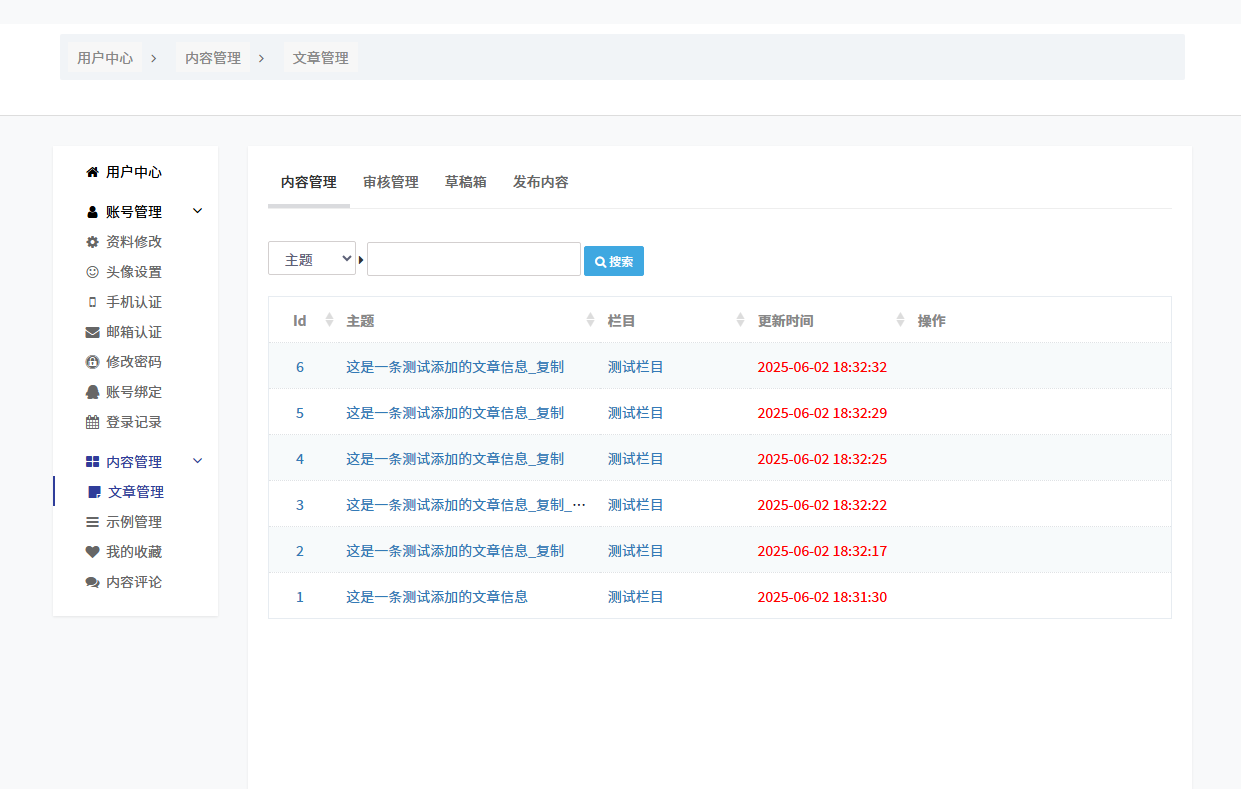Sort table by 更新时间 column arrows
This screenshot has height=789, width=1241.
click(900, 320)
